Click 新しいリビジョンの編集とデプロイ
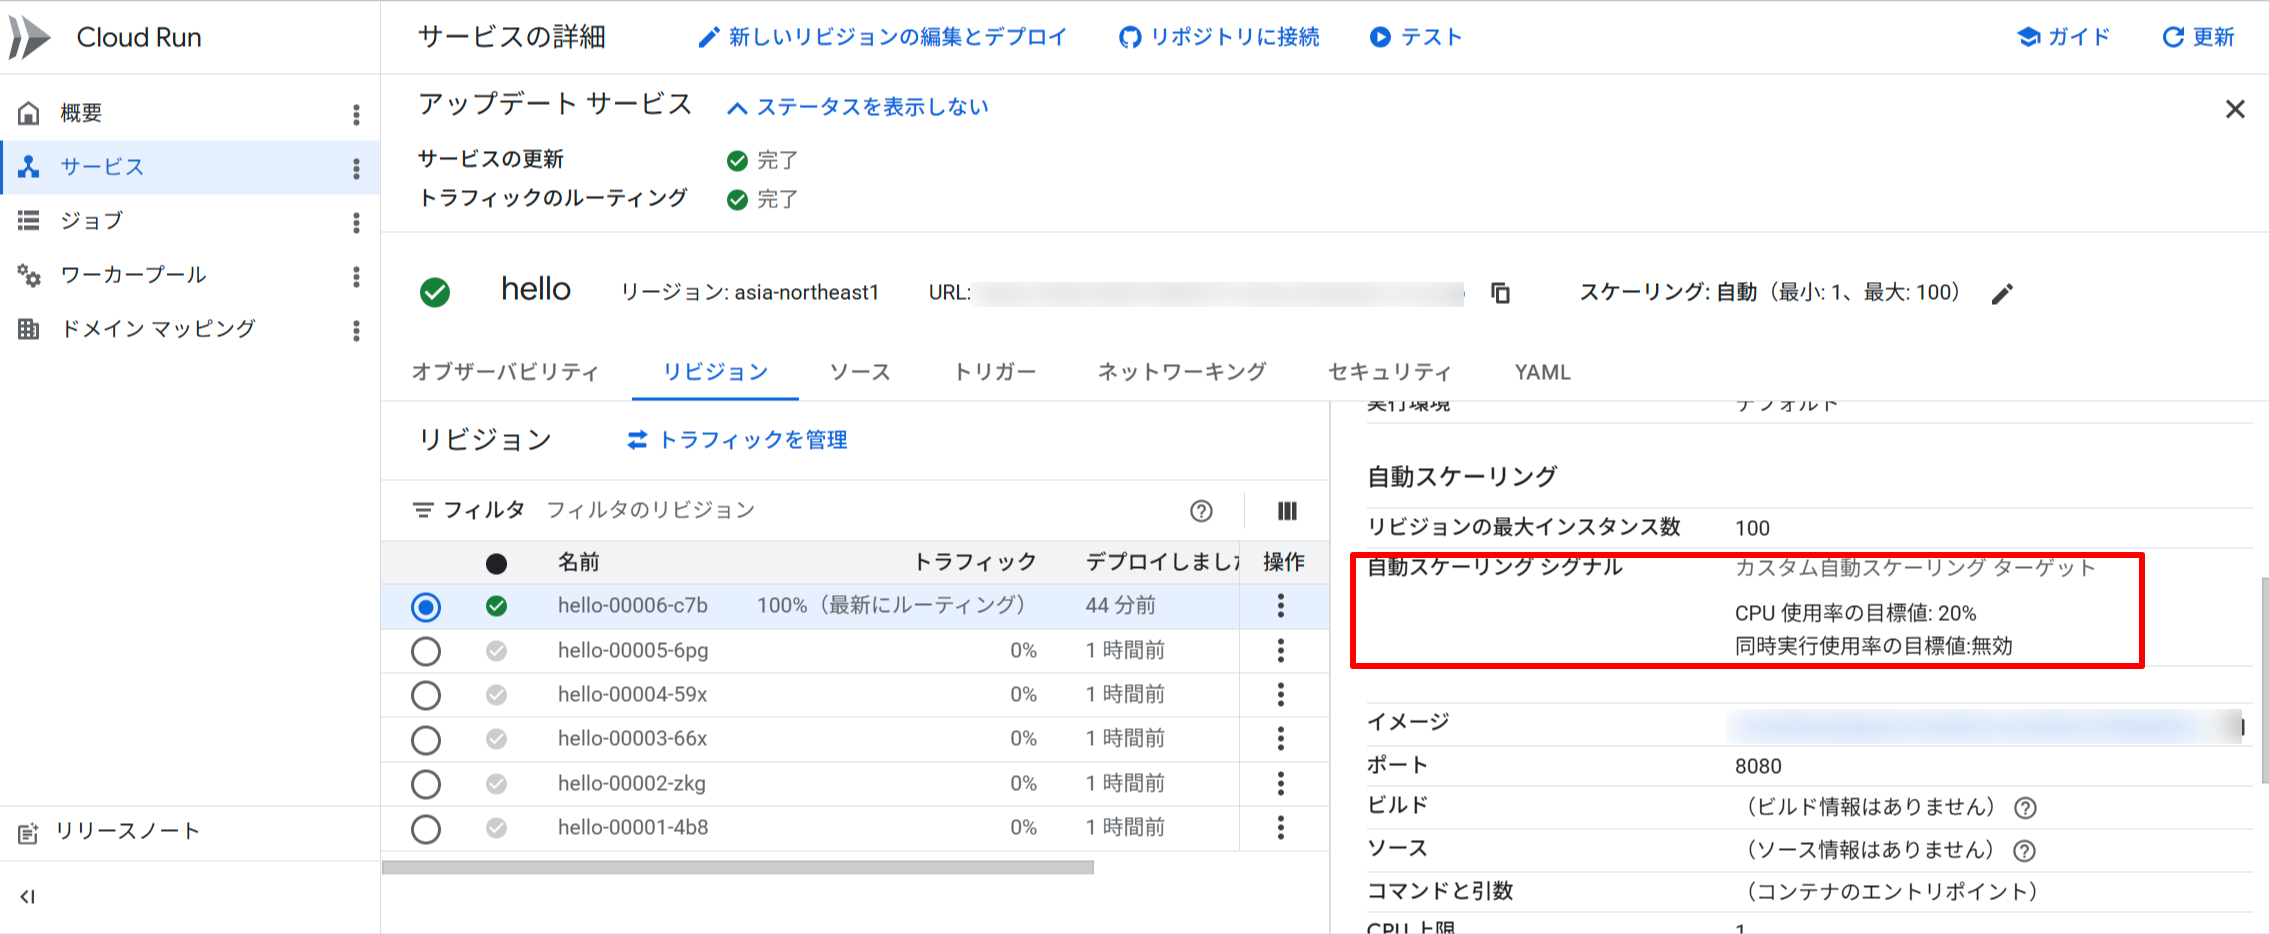This screenshot has width=2269, height=934. 884,37
